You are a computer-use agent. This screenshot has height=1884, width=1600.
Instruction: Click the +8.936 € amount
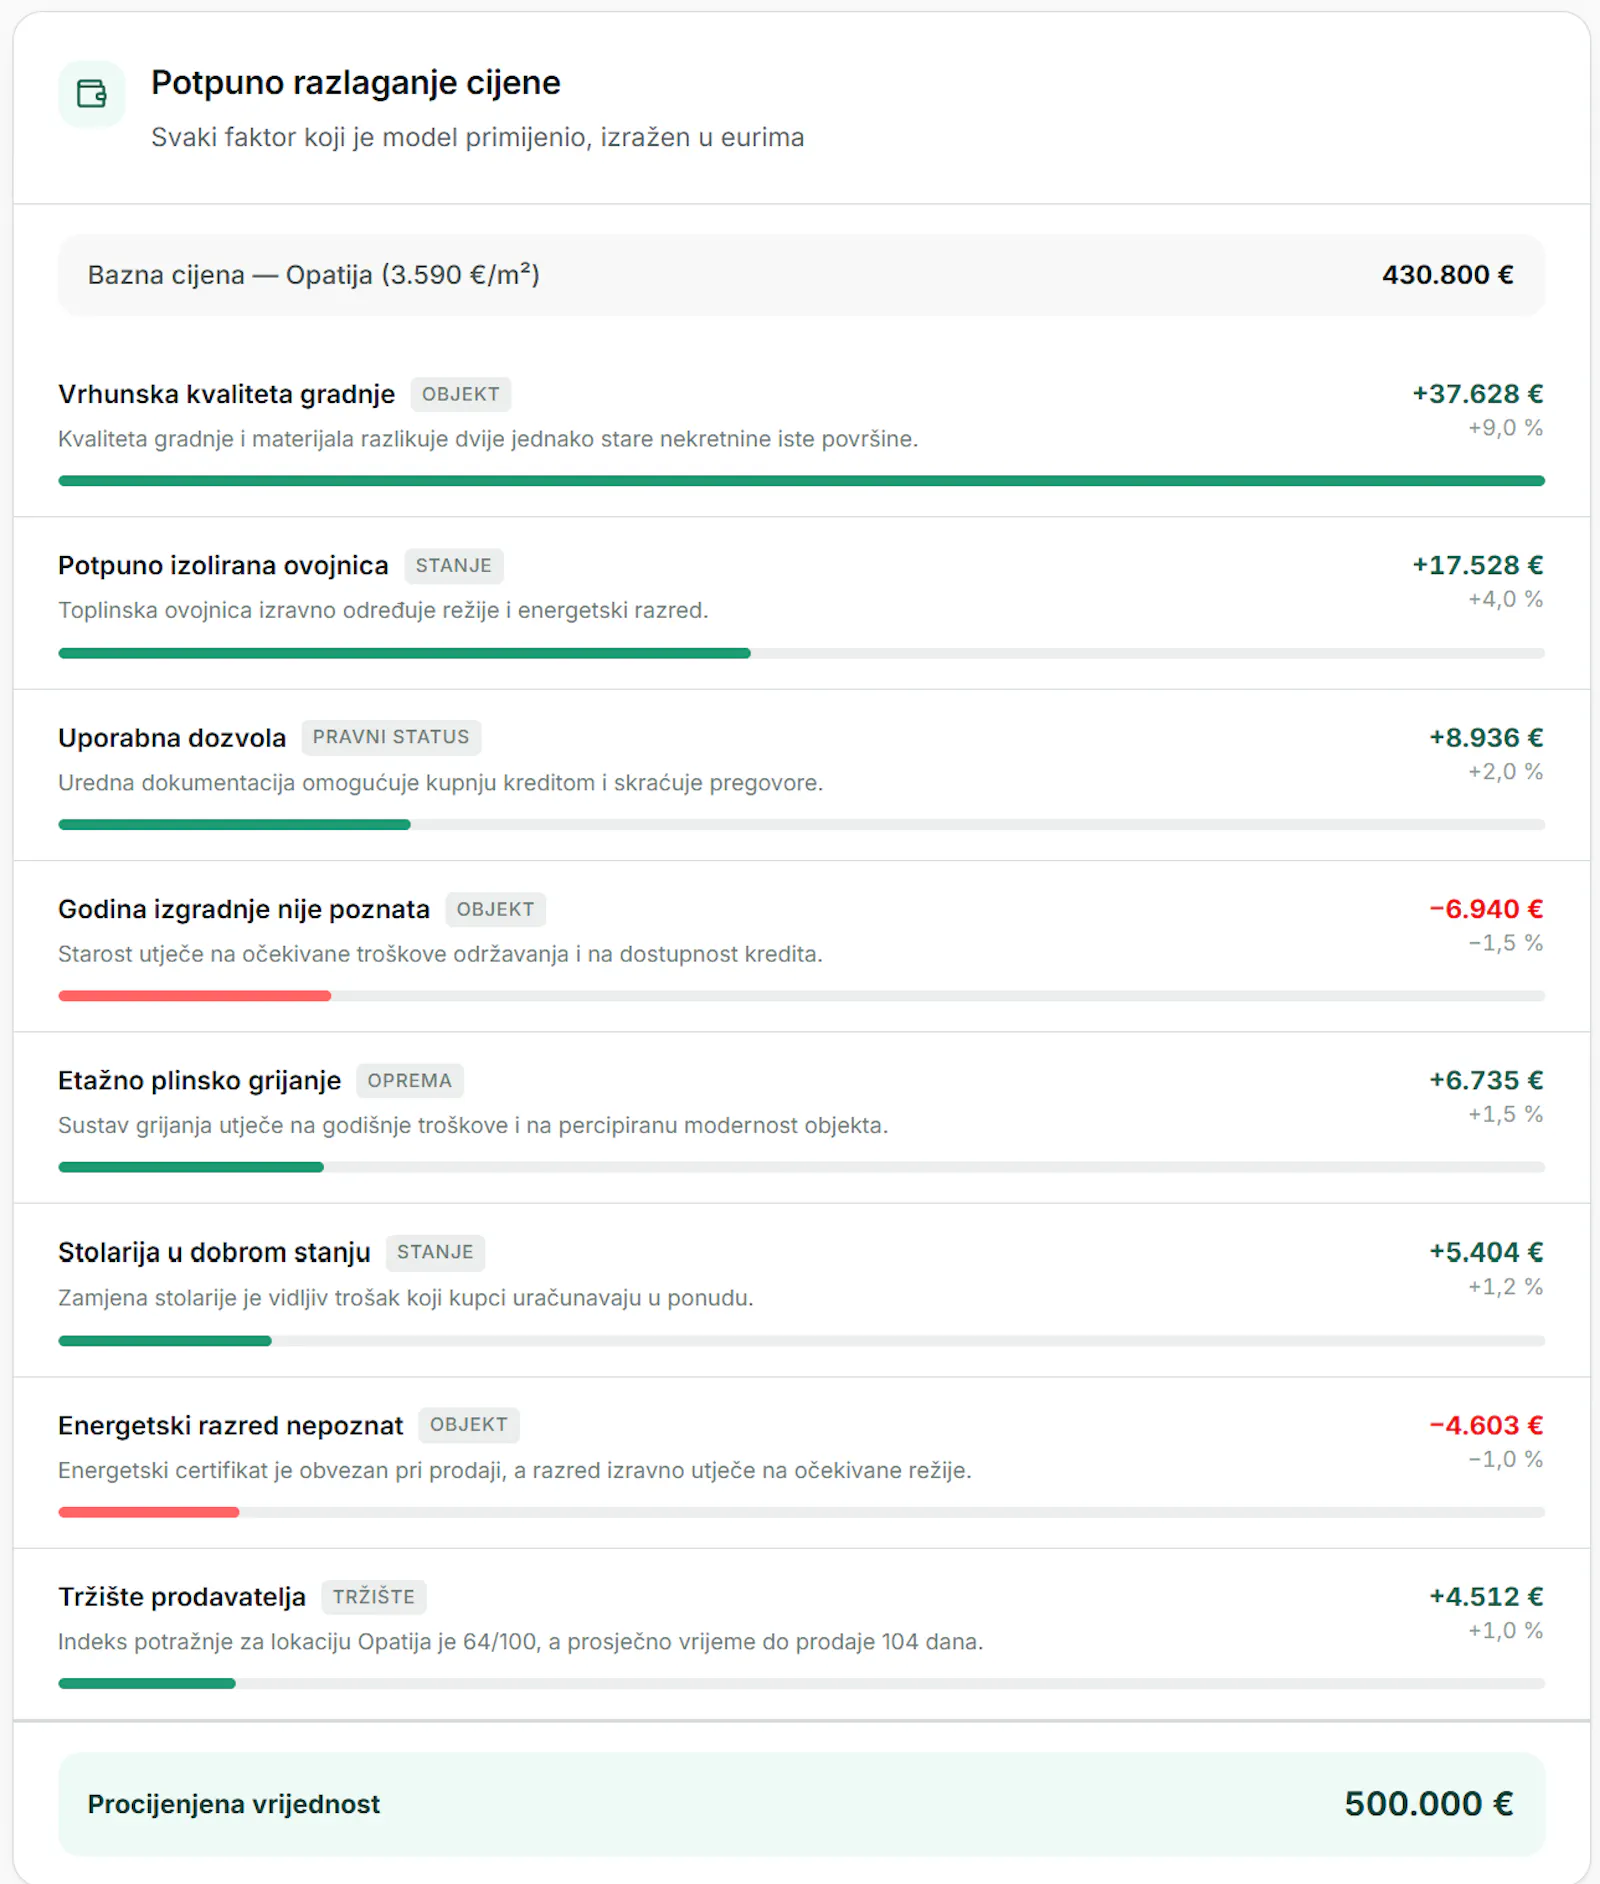(1486, 738)
